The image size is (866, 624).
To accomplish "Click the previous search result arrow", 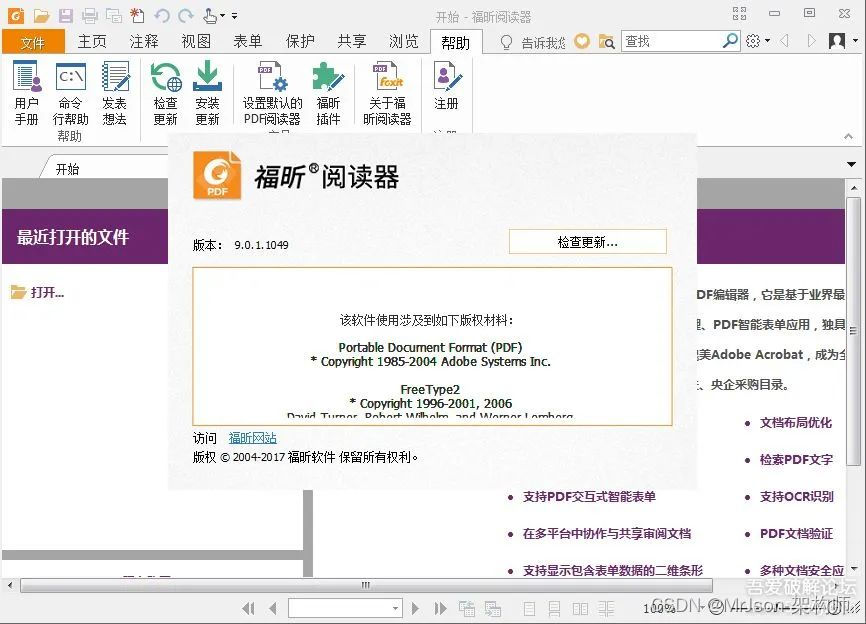I will pos(785,41).
